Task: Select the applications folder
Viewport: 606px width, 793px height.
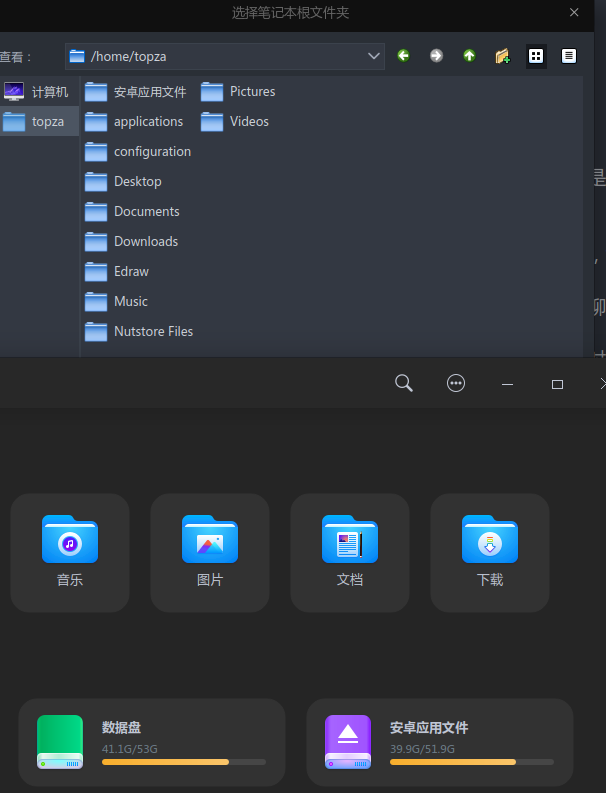Action: pos(134,121)
